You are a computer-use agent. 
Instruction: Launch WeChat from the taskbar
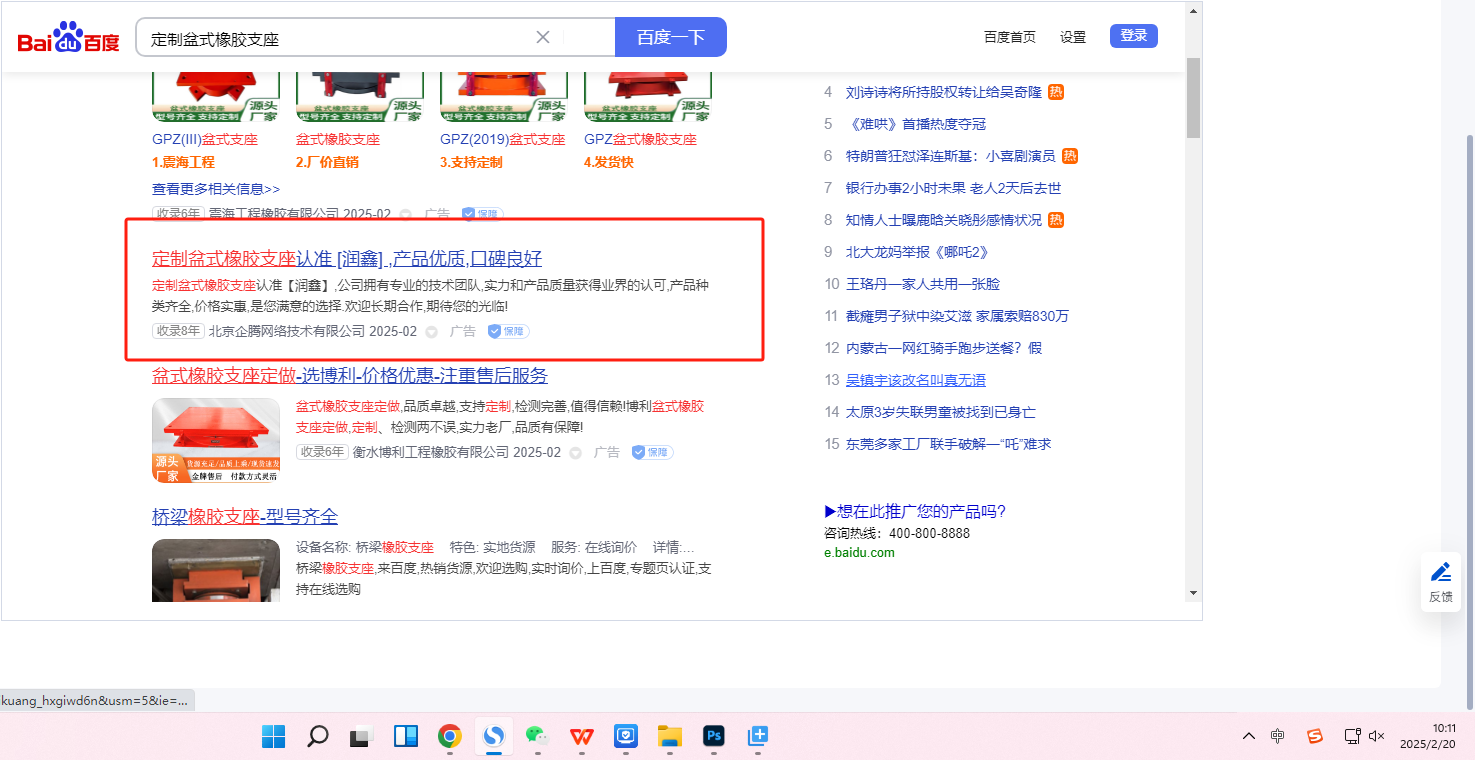click(x=538, y=737)
